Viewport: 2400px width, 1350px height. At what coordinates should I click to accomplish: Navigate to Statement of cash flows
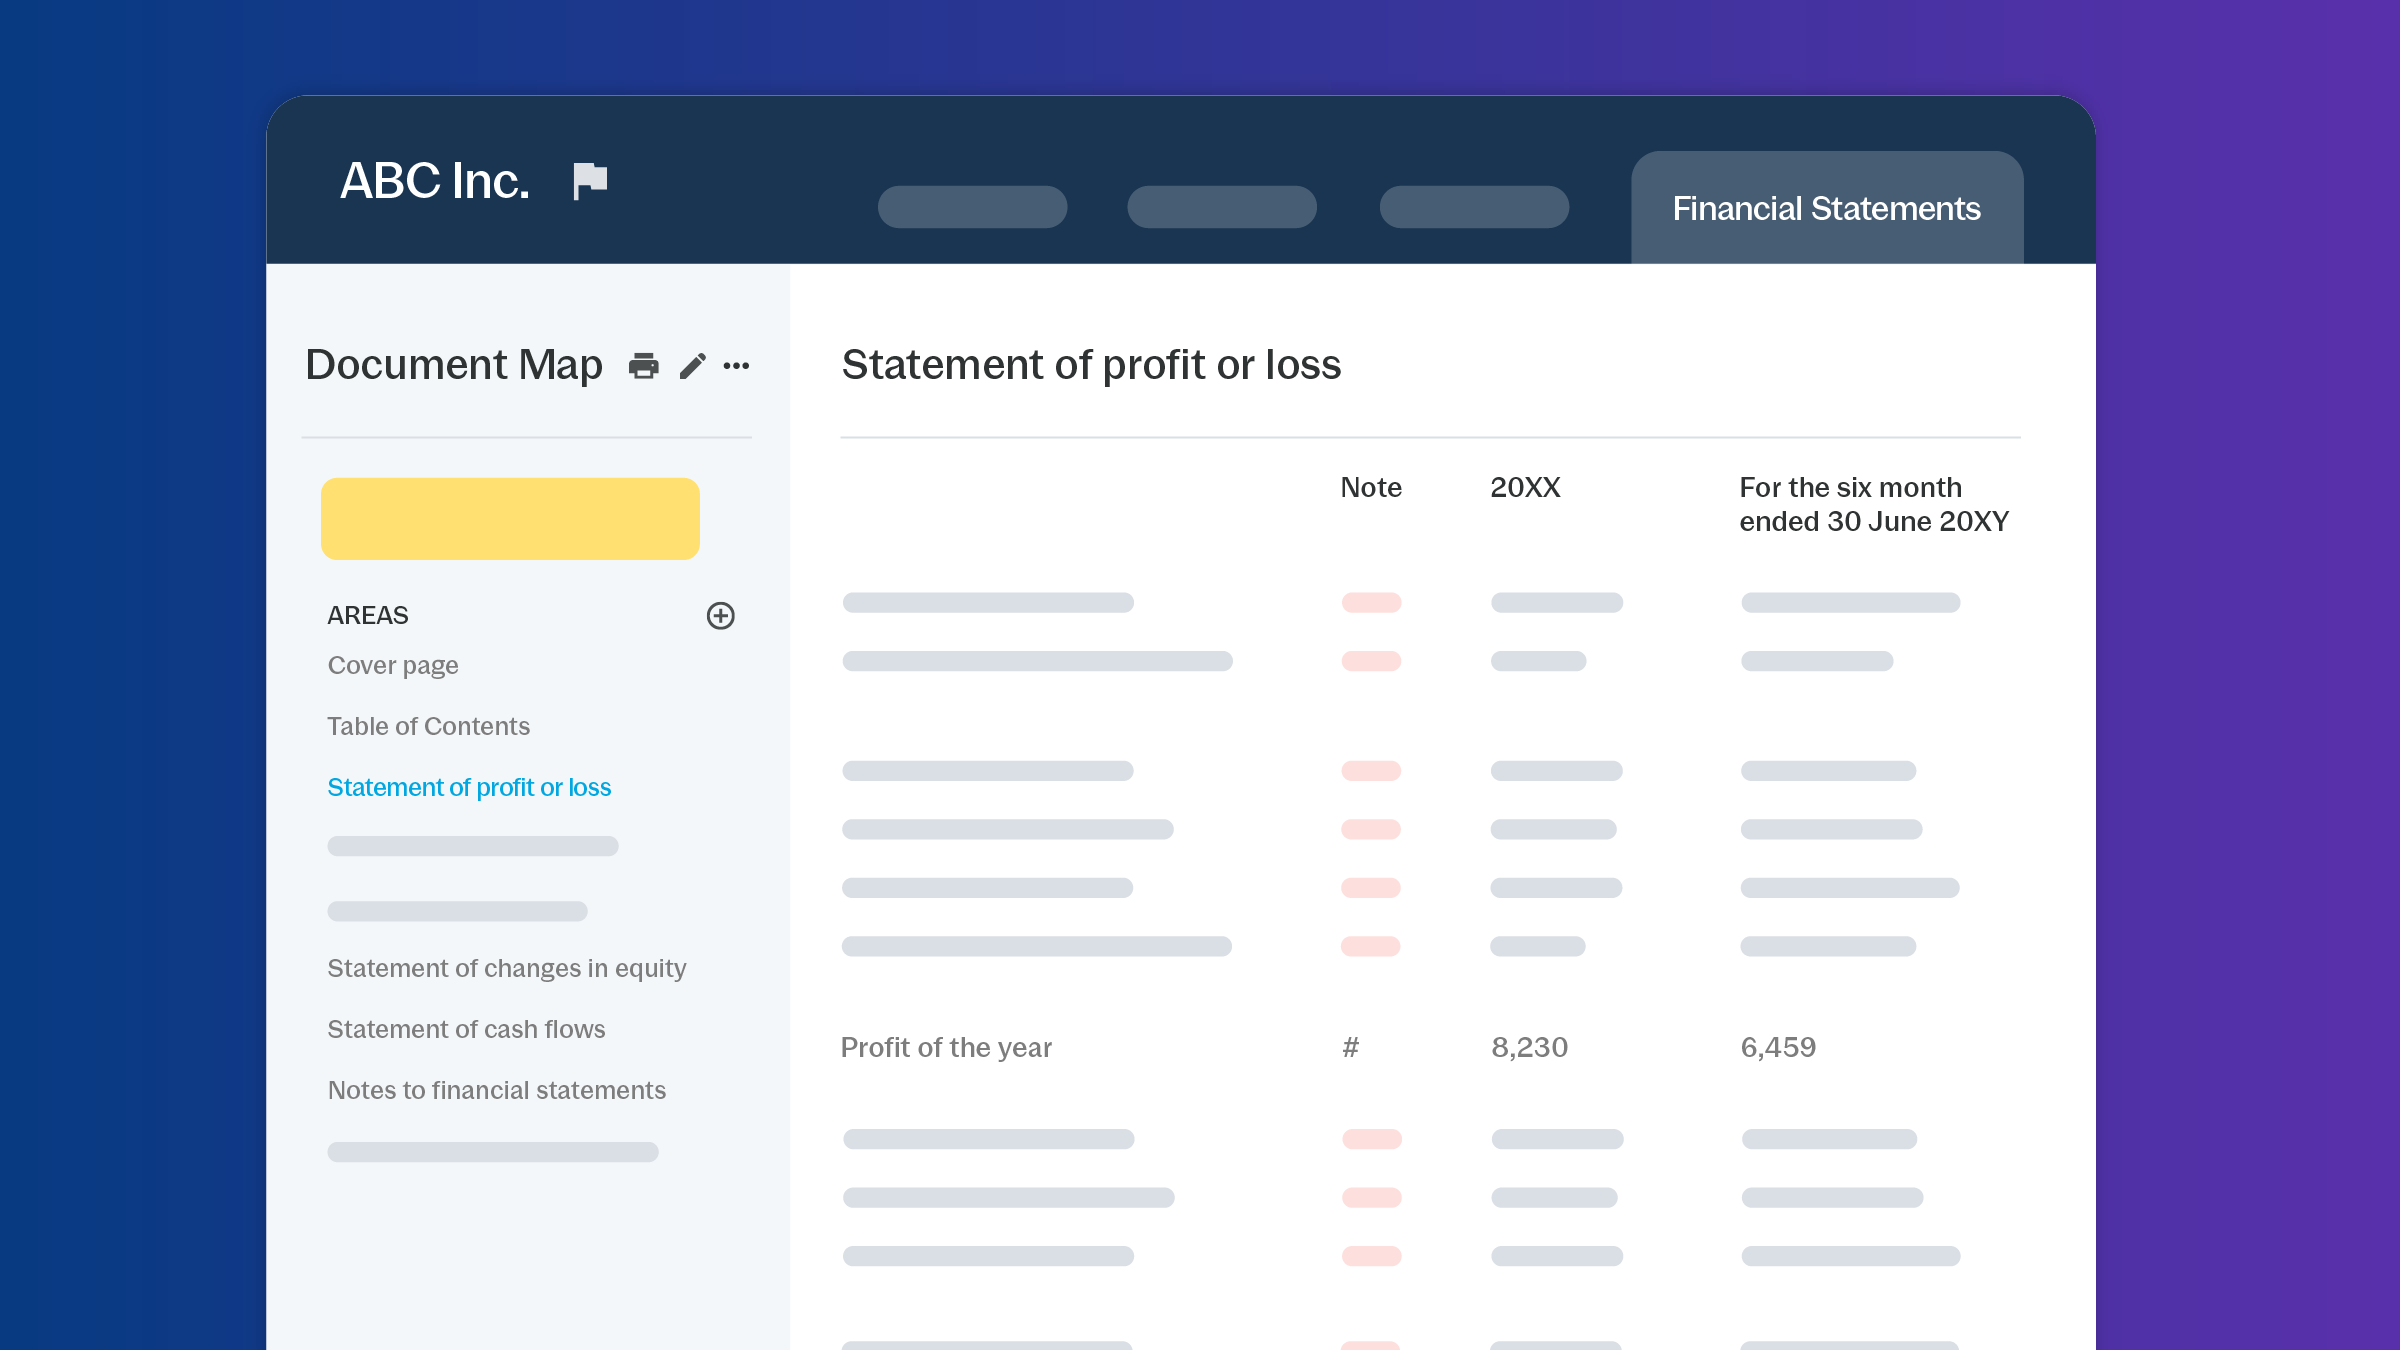466,1029
